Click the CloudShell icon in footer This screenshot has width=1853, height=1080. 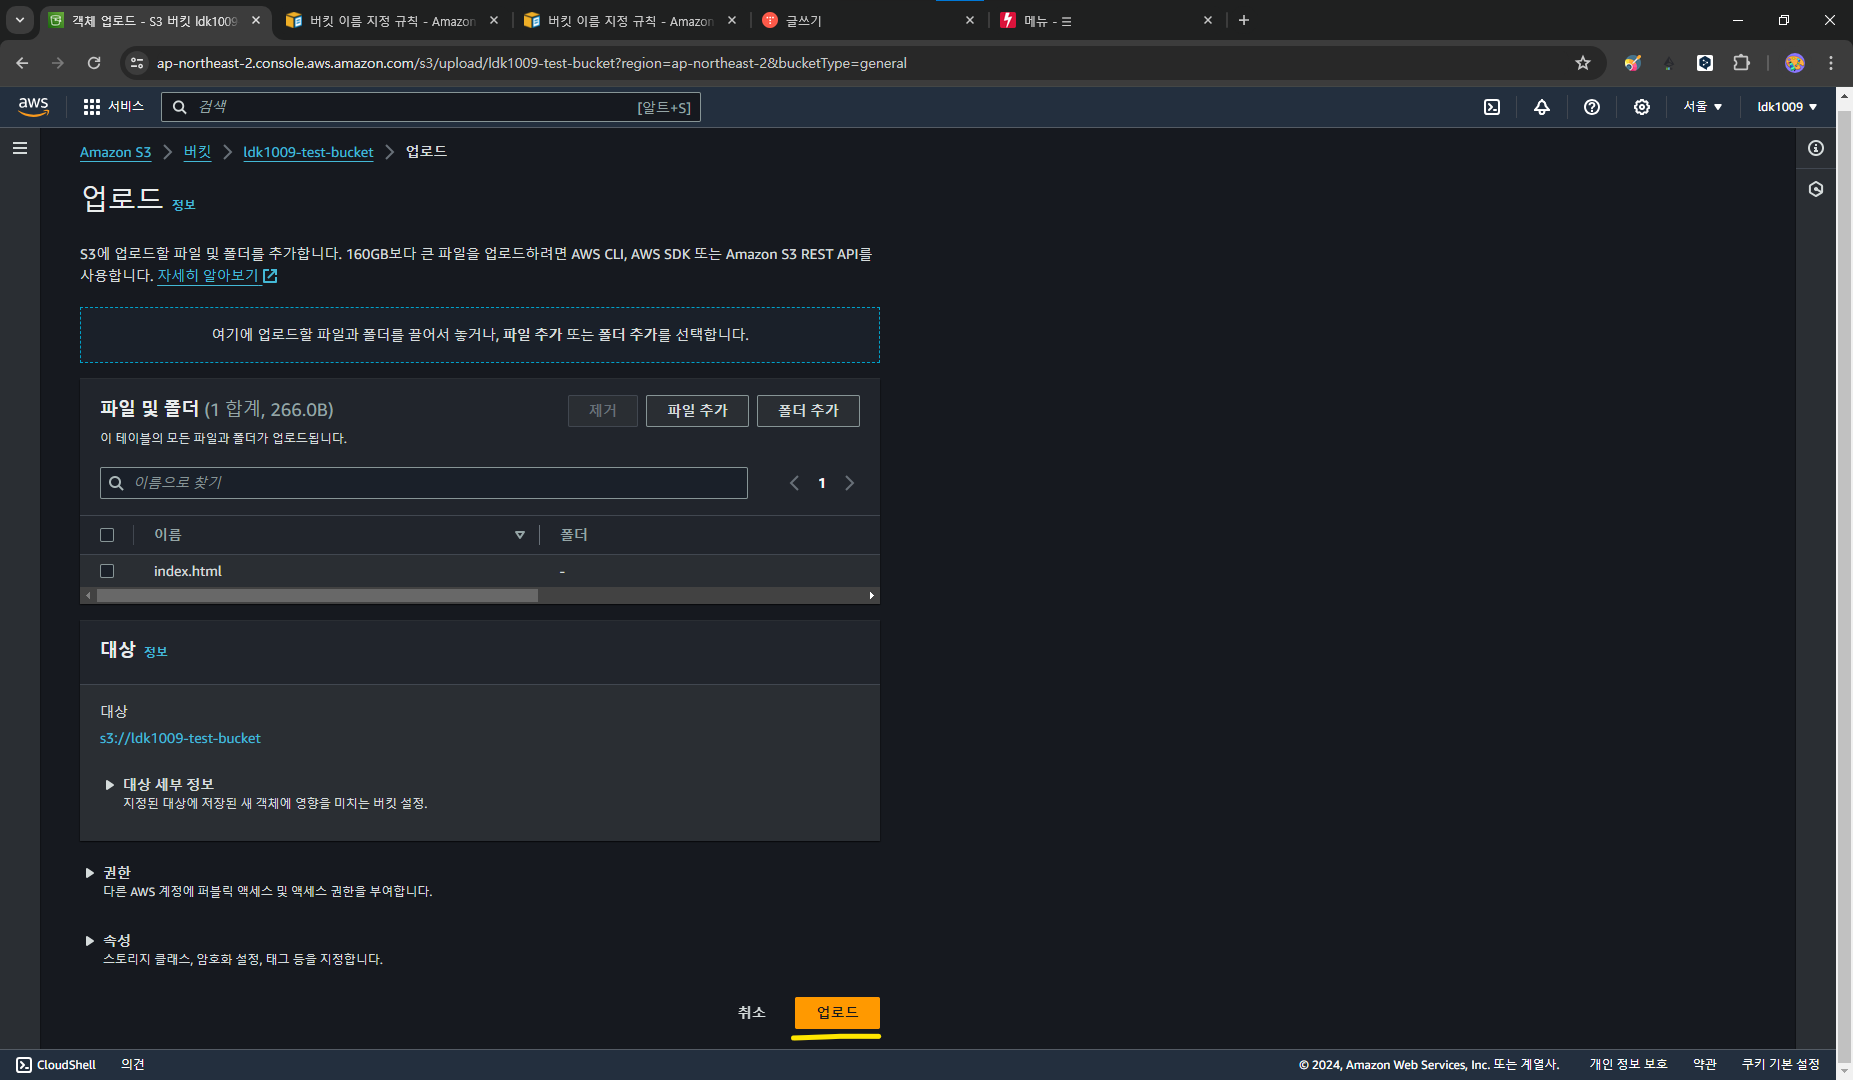click(24, 1065)
